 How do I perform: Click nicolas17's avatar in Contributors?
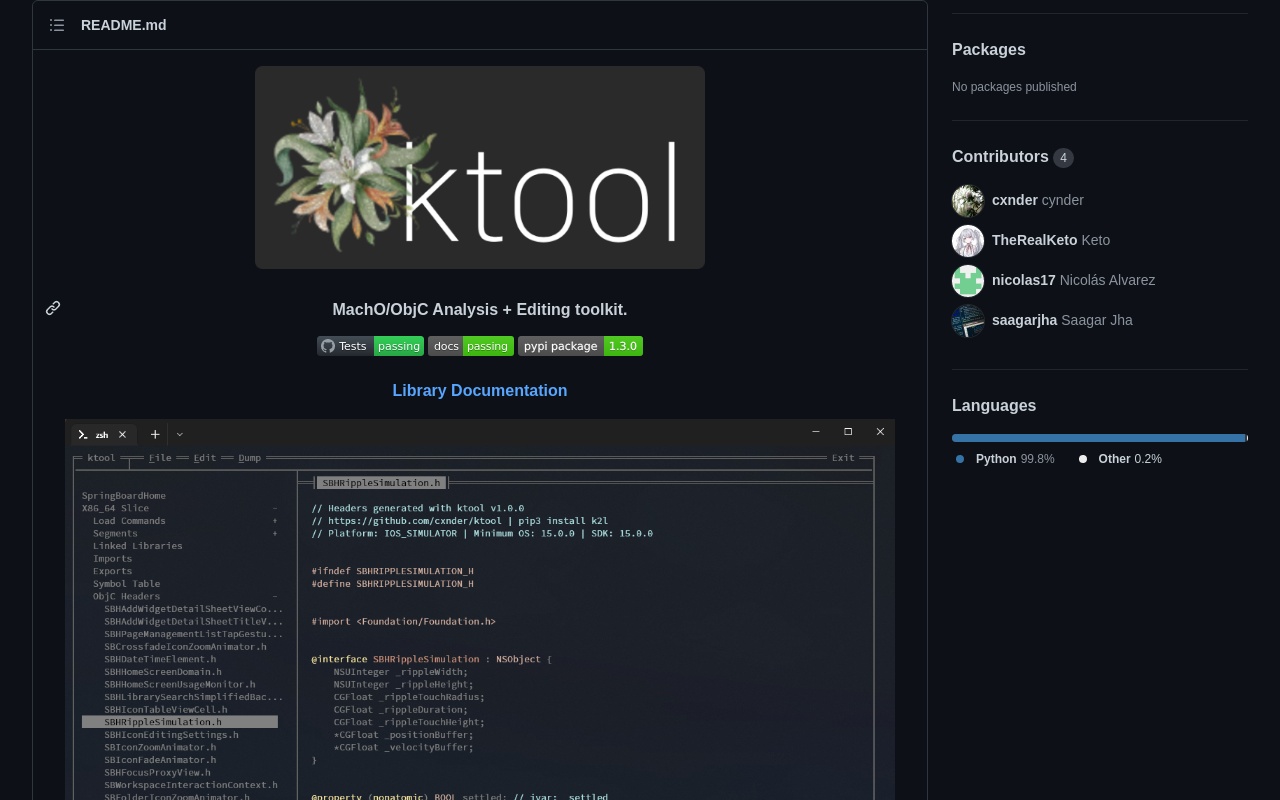(x=968, y=281)
